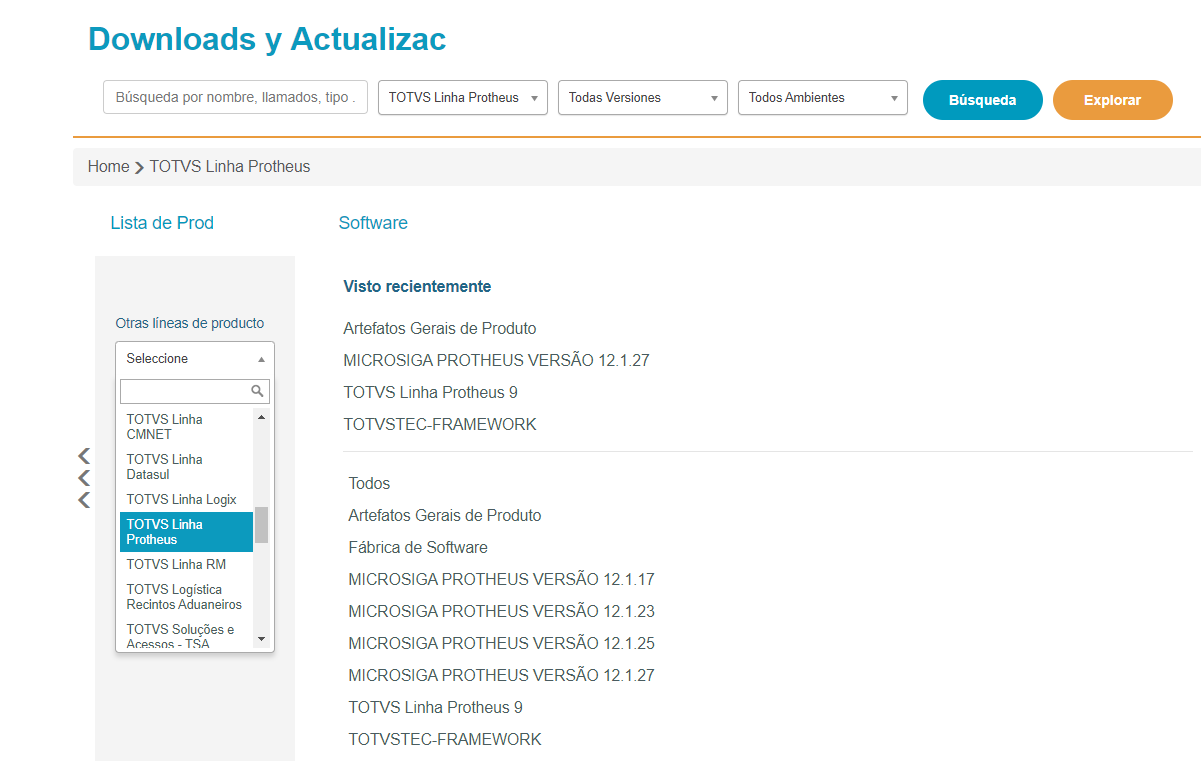Open recently viewed TOTVS Linha Protheus 9
1201x774 pixels.
tap(430, 392)
